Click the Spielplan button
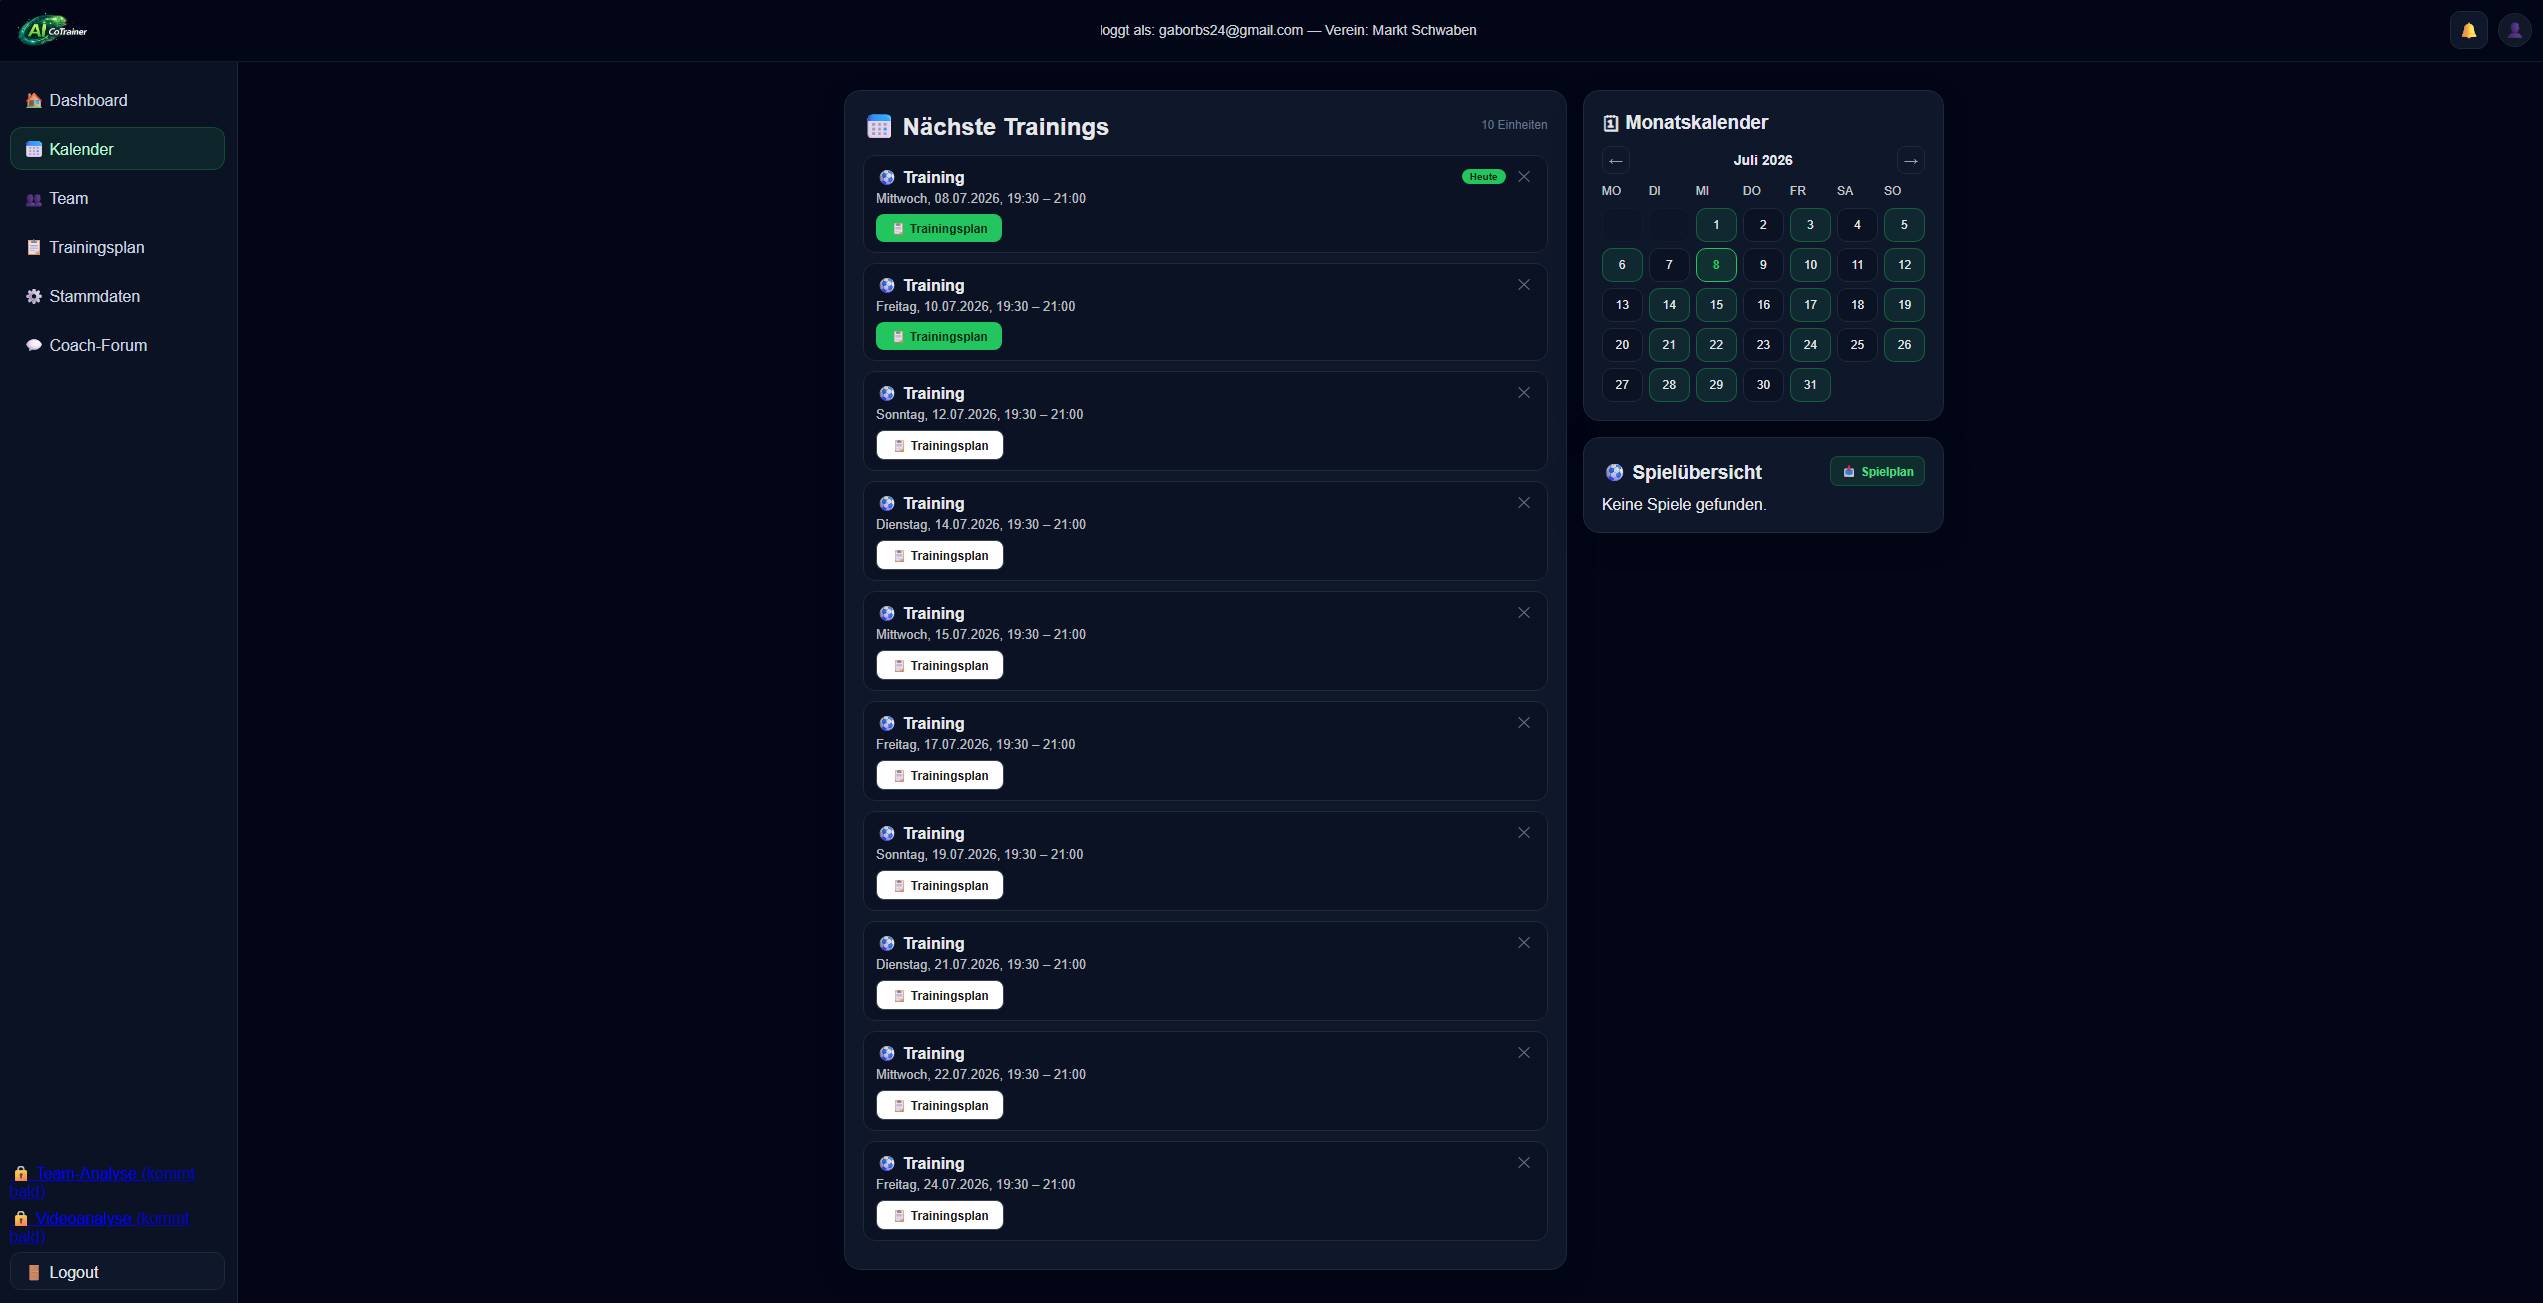2543x1303 pixels. (1877, 472)
